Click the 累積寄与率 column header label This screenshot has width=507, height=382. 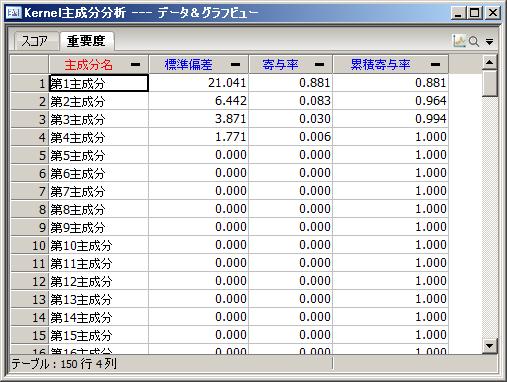pos(380,64)
